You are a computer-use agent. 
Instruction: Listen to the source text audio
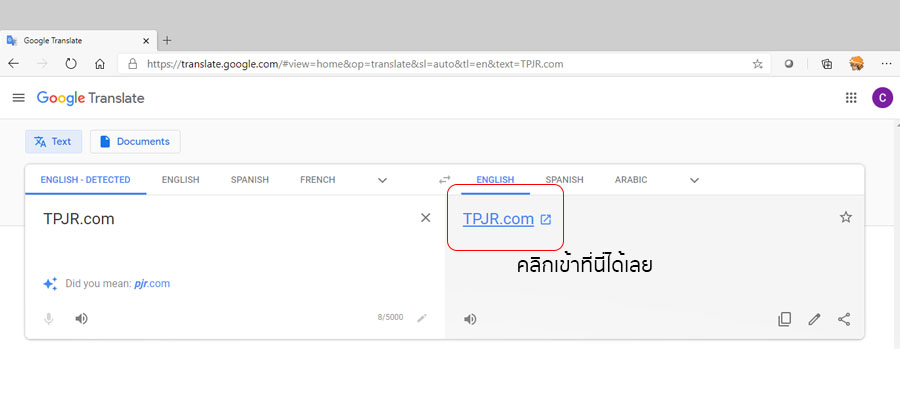(x=82, y=319)
